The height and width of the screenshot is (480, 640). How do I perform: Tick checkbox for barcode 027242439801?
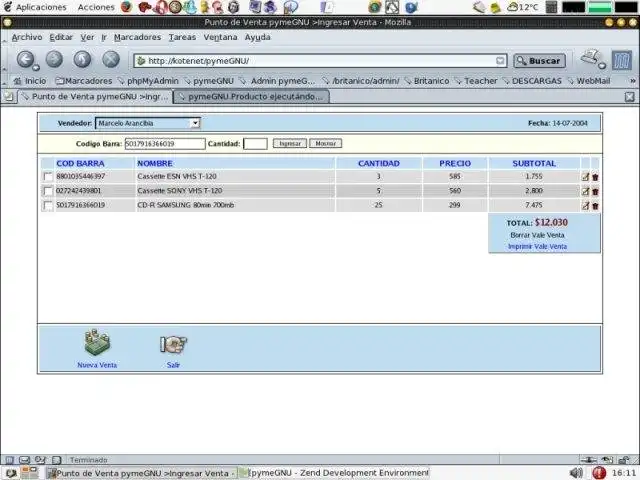[x=48, y=191]
